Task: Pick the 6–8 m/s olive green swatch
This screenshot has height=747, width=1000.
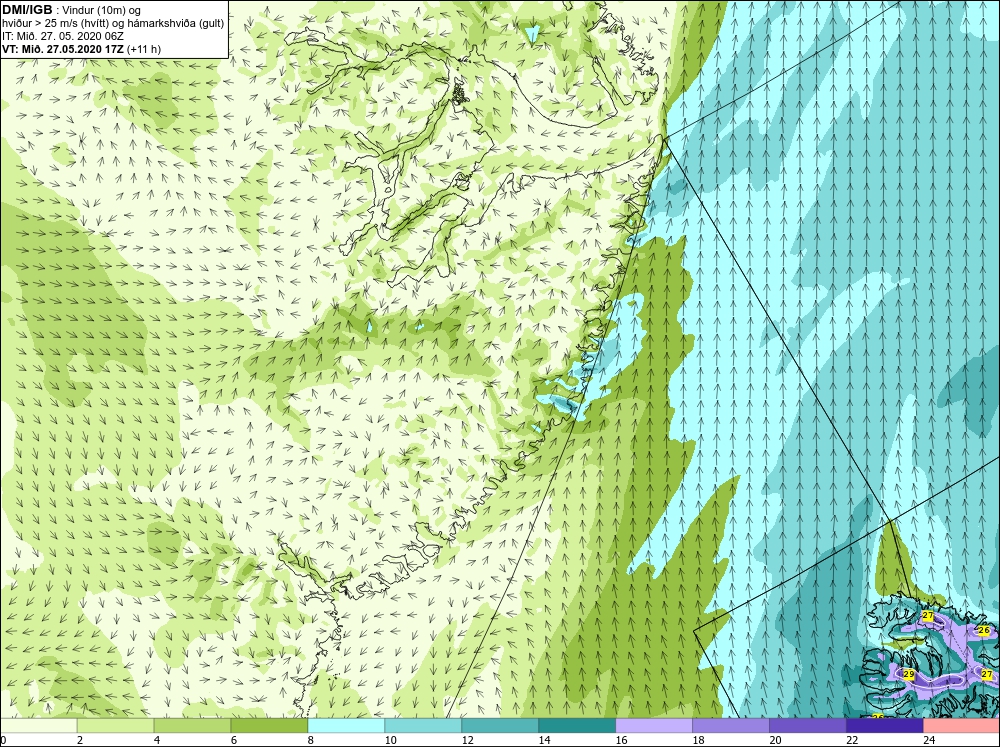Action: click(x=269, y=725)
